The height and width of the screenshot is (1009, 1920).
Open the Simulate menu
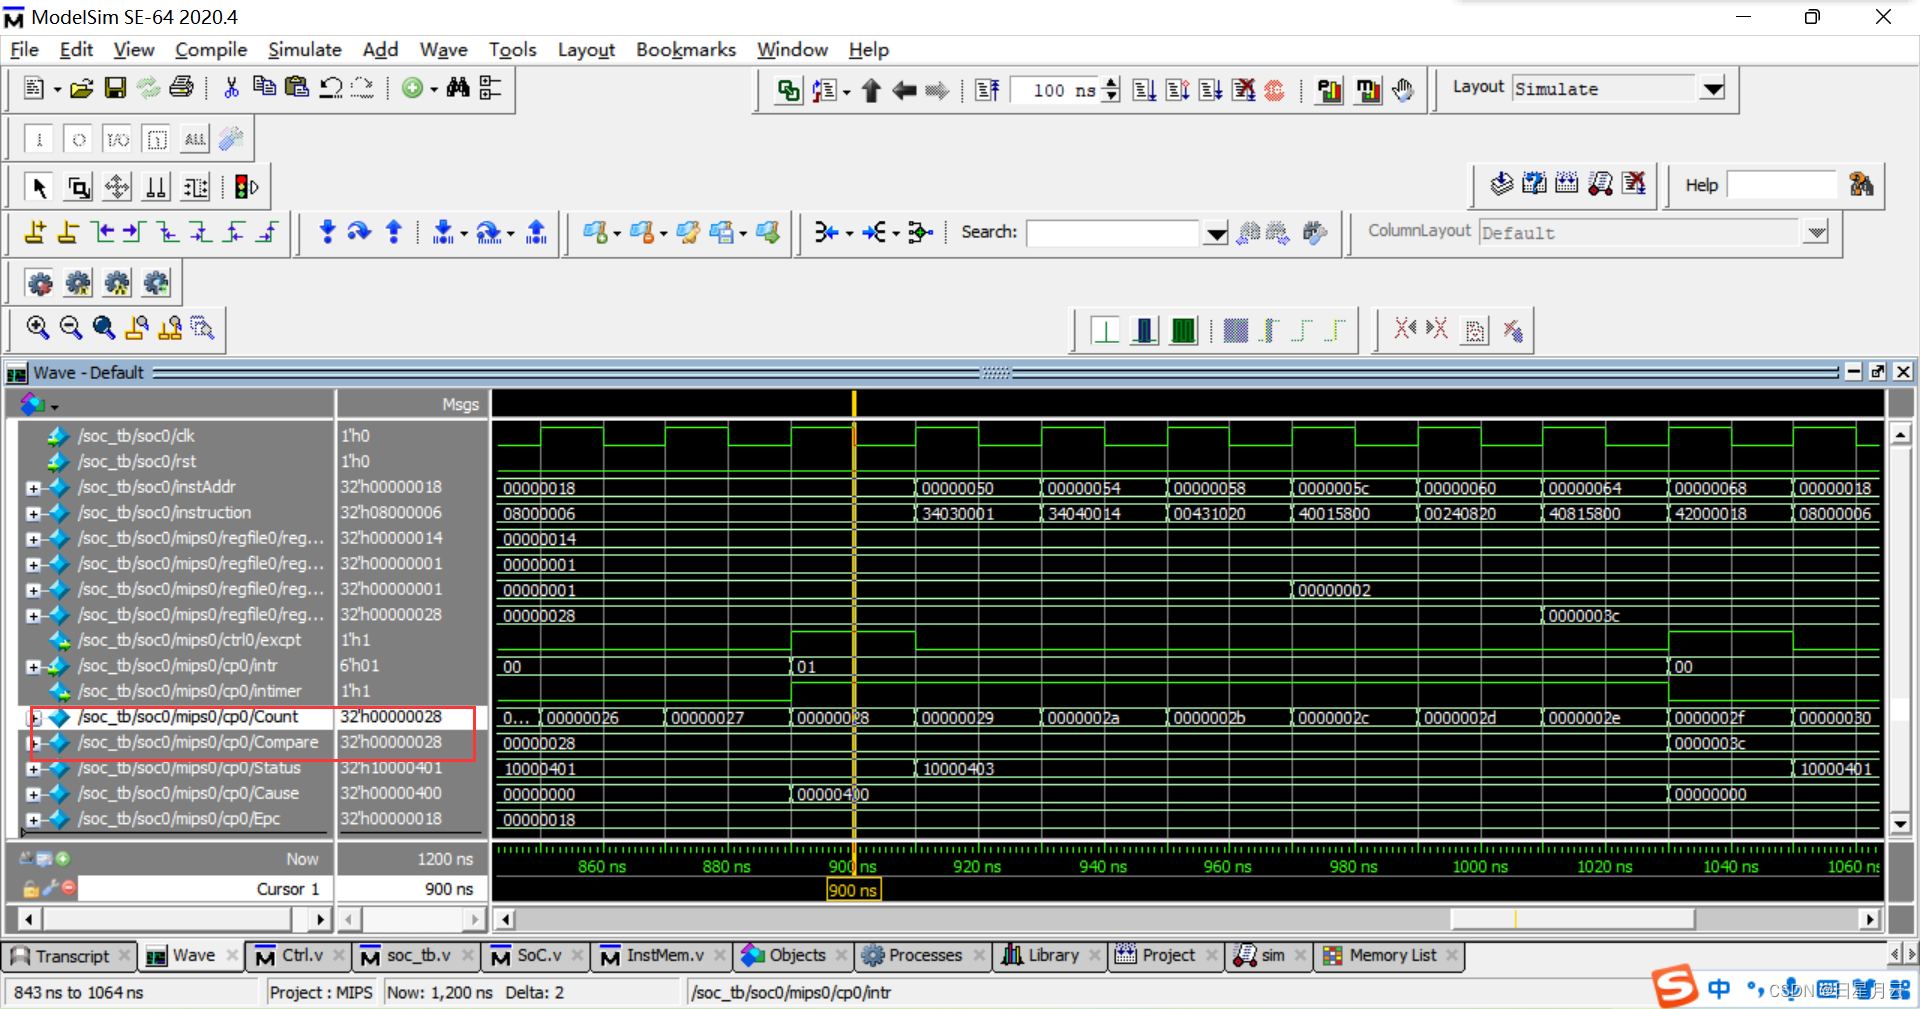tap(305, 49)
